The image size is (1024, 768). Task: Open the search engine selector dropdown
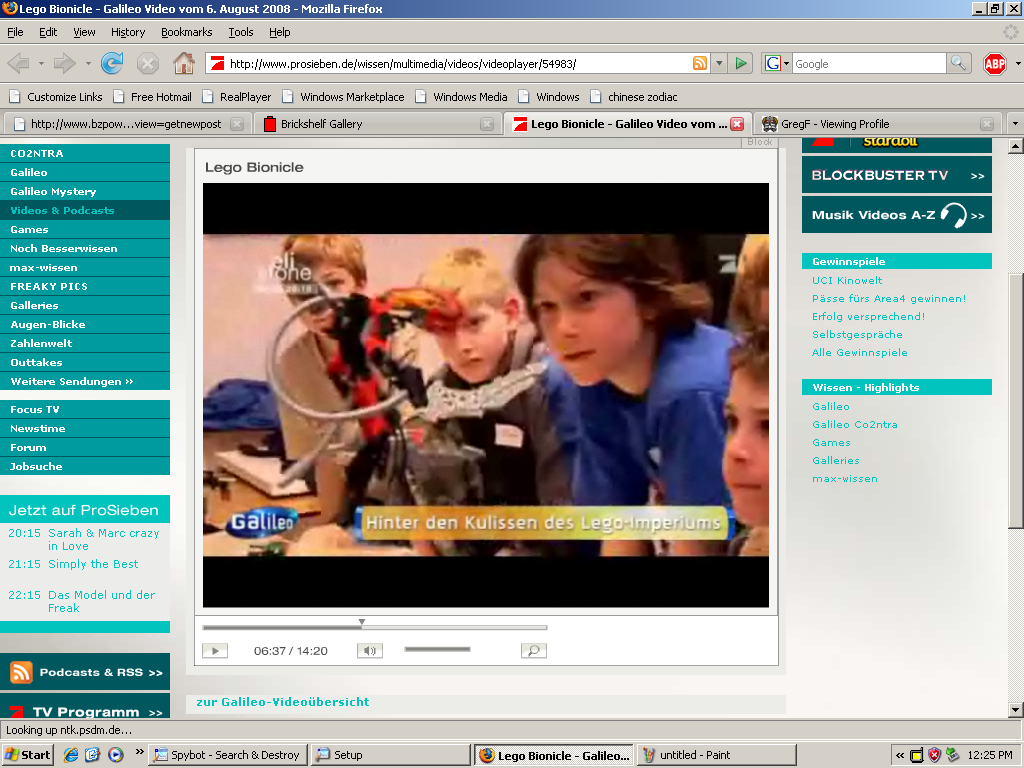[x=777, y=63]
